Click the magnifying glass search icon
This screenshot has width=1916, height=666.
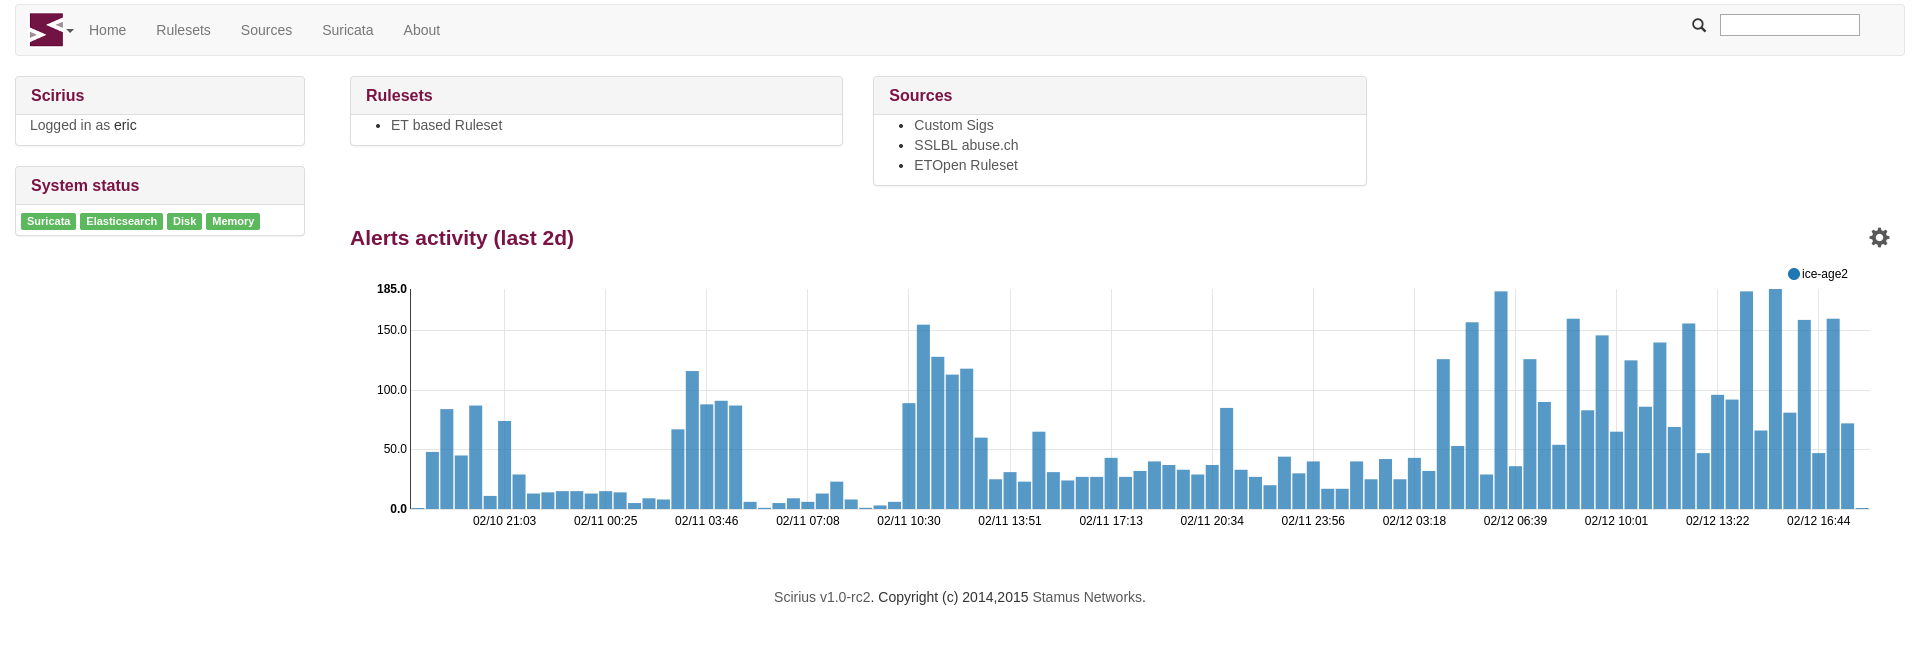(x=1699, y=25)
